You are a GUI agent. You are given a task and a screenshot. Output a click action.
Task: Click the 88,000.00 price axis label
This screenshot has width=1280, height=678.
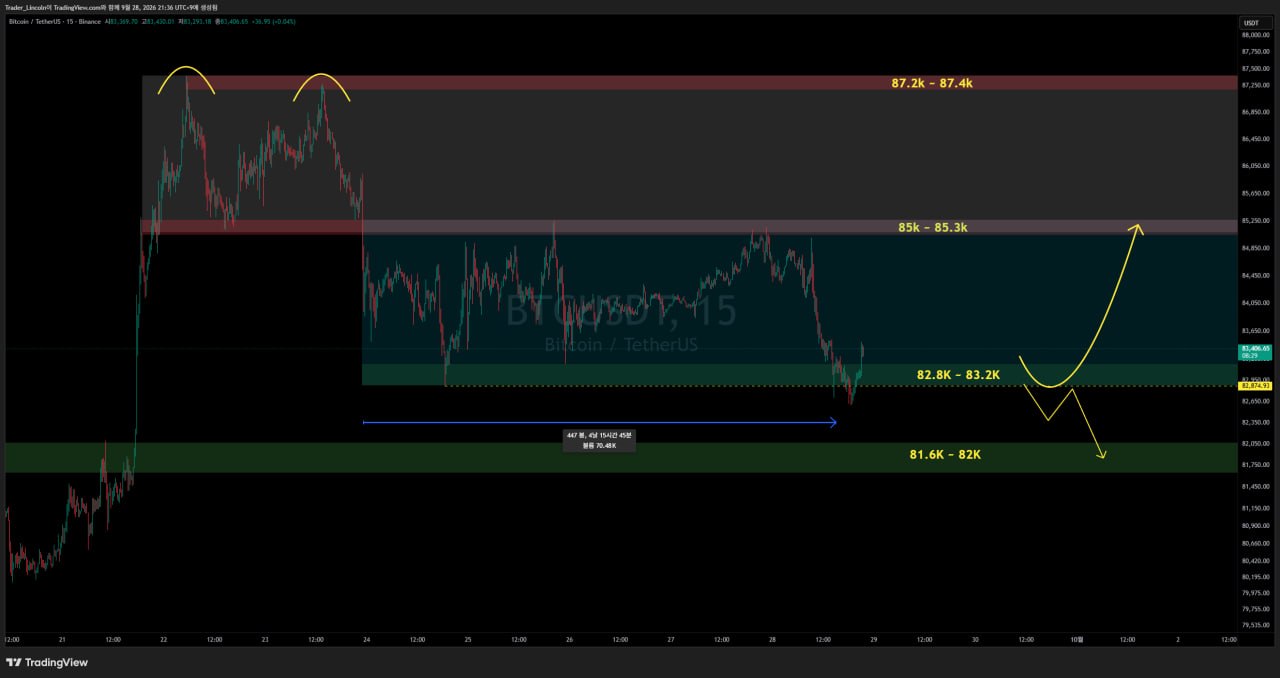point(1254,34)
